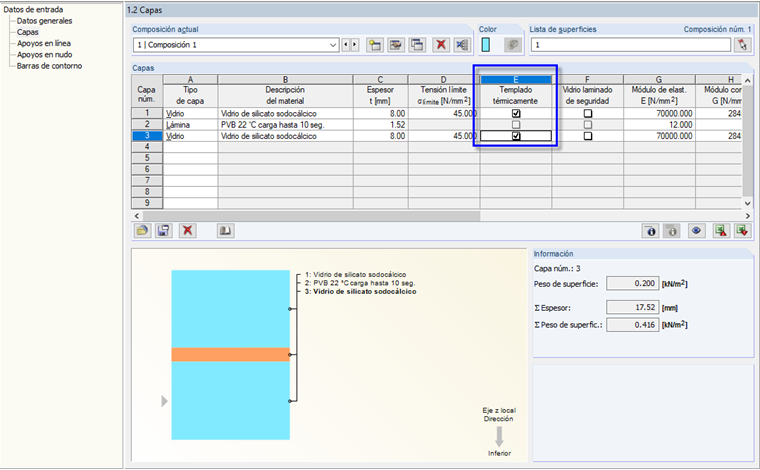Screen dimensions: 760x470
Task: Click Σ Espesor value 17.52
Action: tap(632, 307)
